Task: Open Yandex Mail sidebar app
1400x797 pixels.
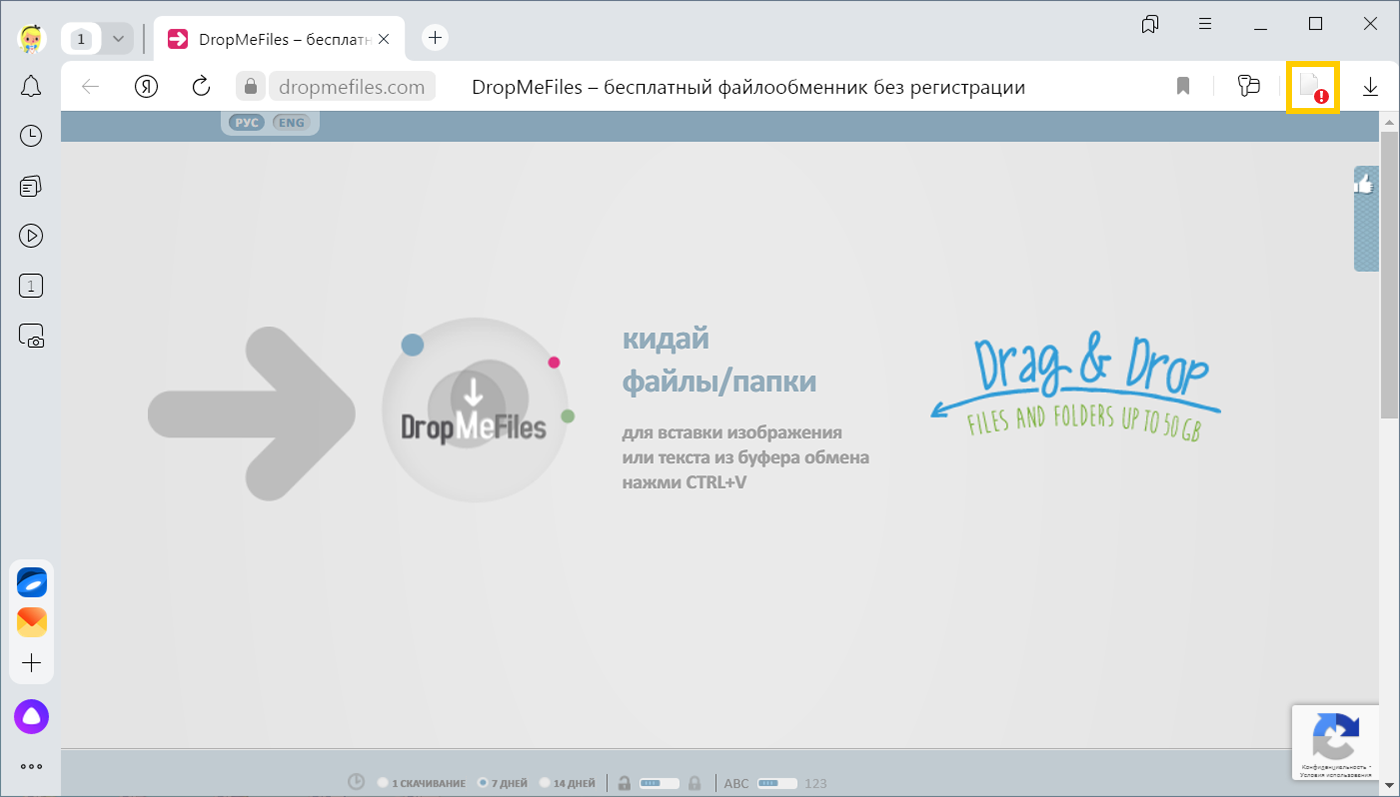Action: tap(31, 622)
